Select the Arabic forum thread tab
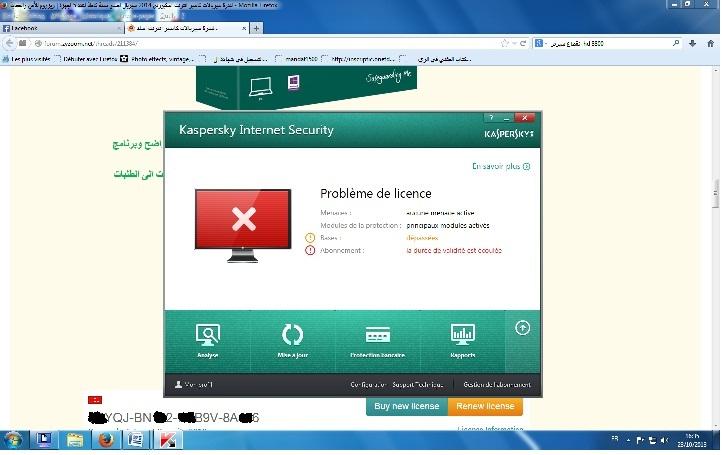The image size is (722, 455). click(x=187, y=28)
